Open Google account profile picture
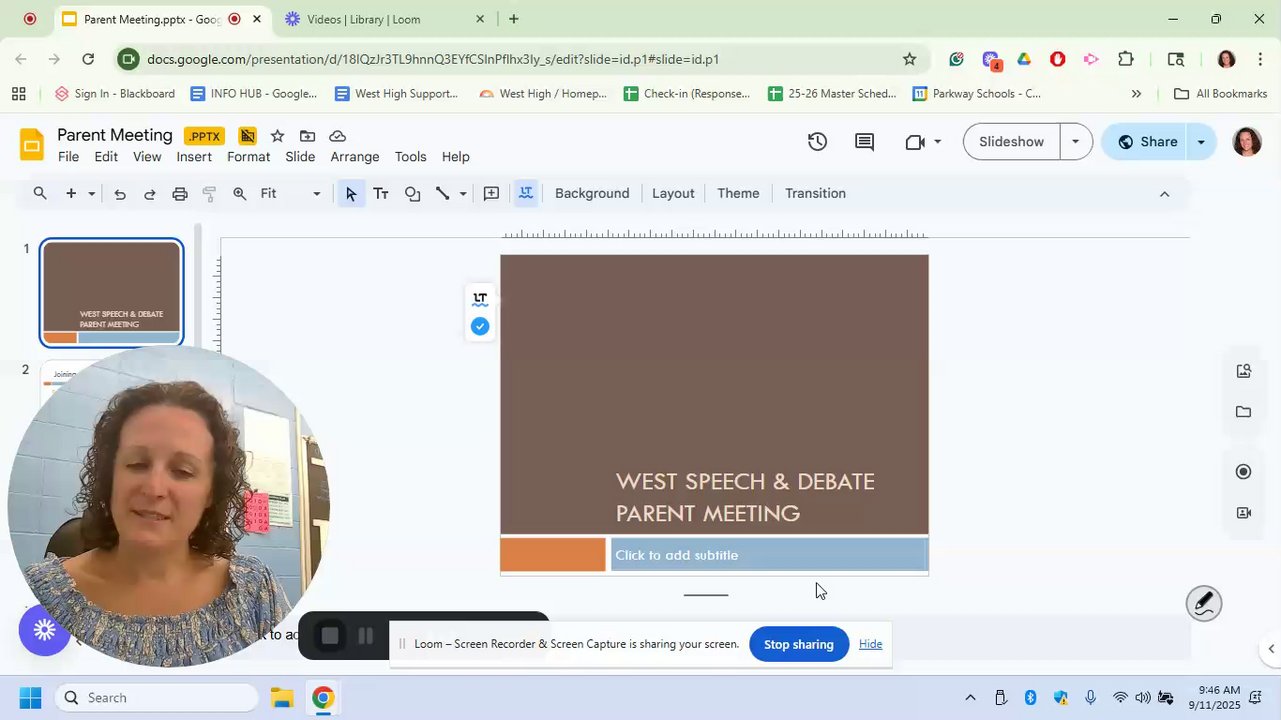 tap(1247, 142)
